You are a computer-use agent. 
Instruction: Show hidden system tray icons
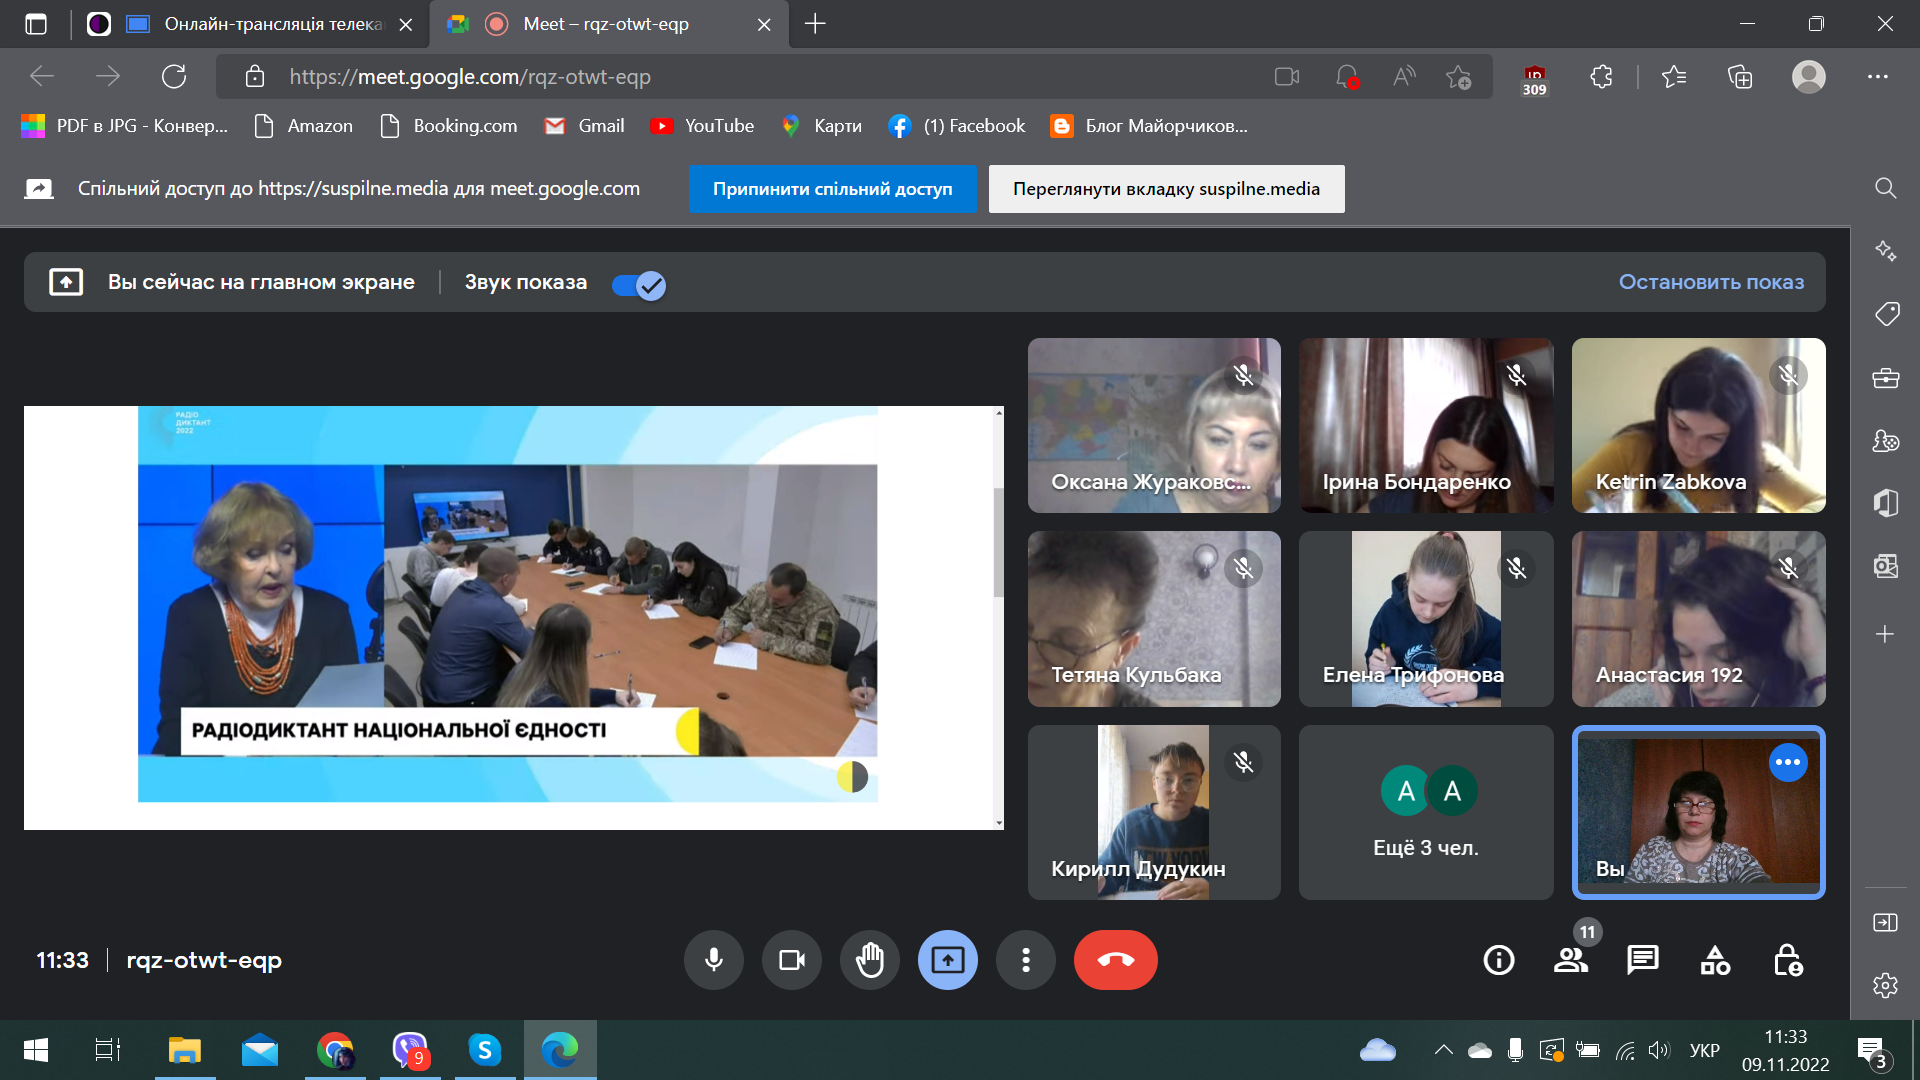coord(1443,1050)
